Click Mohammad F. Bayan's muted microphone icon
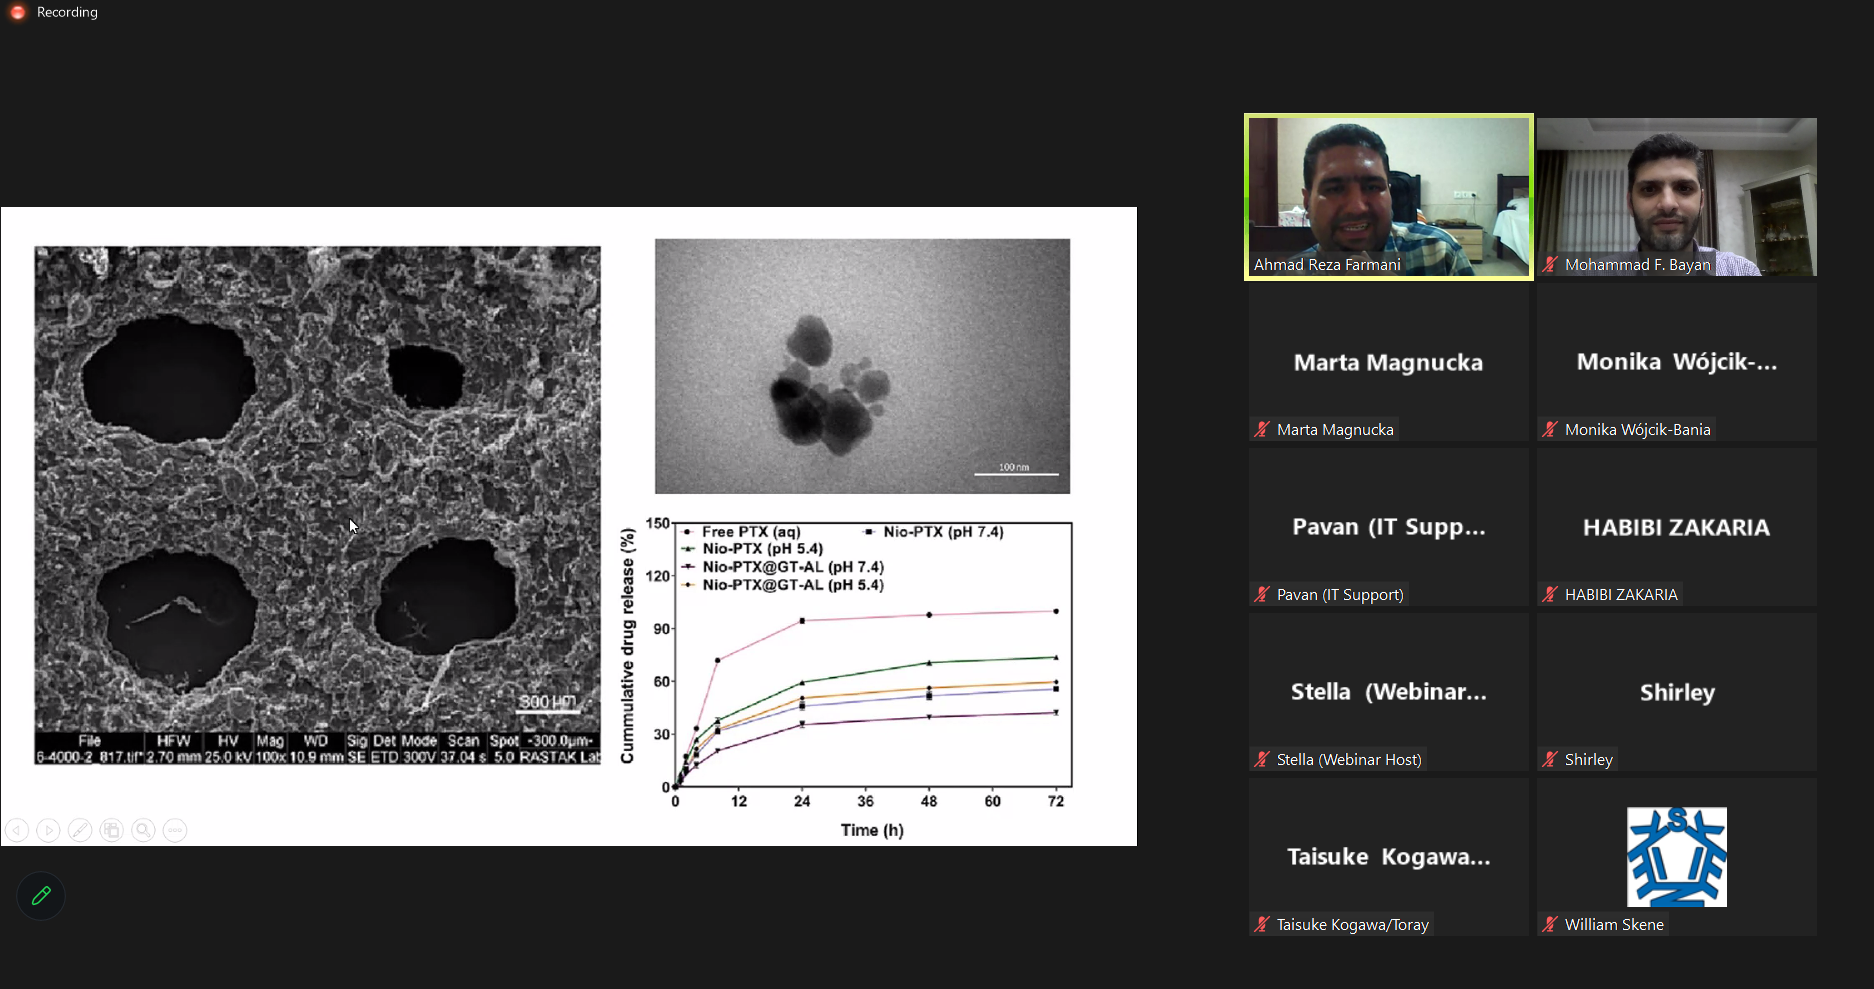 [x=1550, y=265]
